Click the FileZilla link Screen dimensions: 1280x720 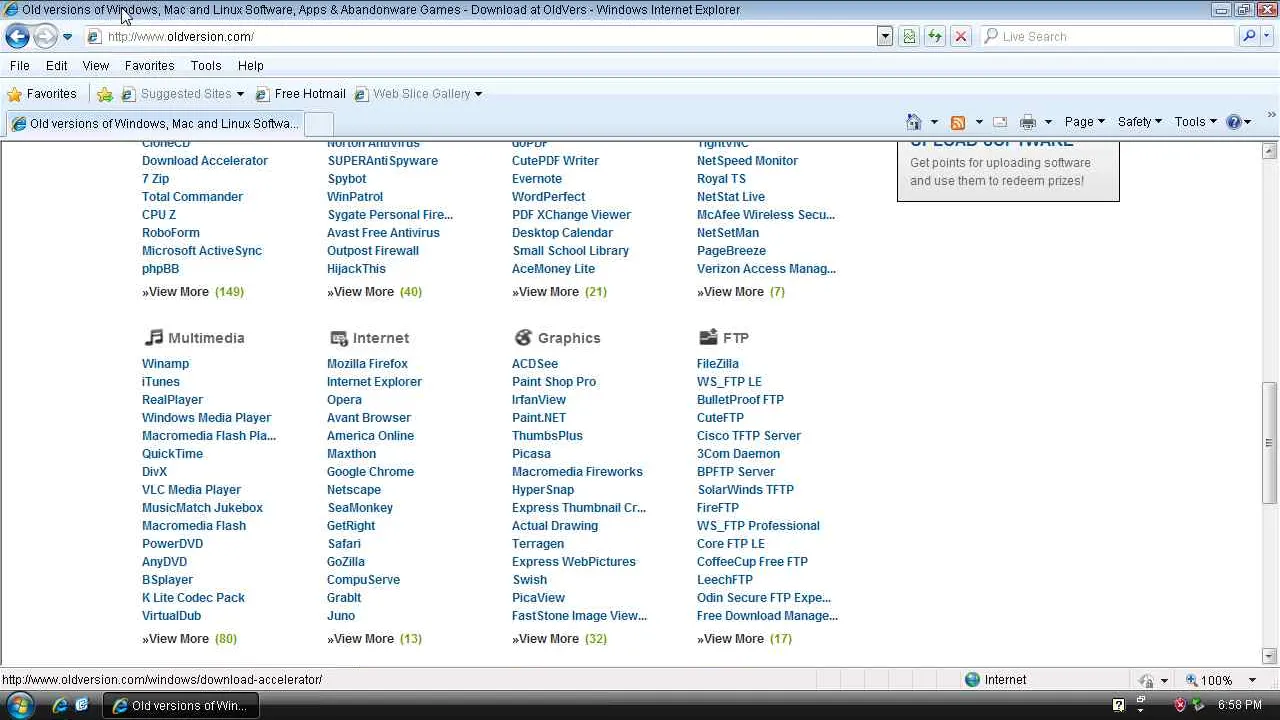tap(718, 364)
